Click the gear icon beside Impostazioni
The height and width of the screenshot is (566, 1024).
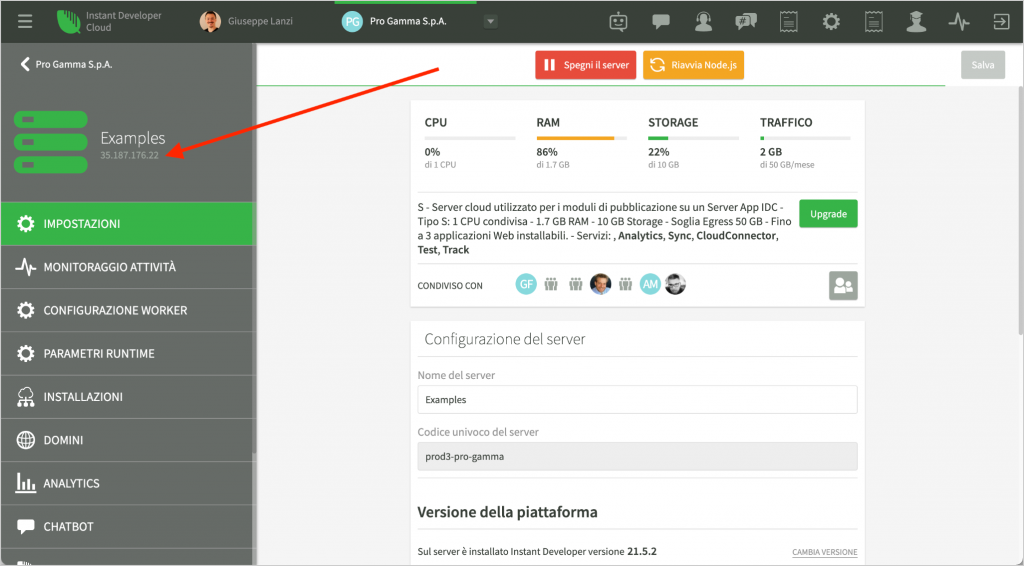[25, 224]
